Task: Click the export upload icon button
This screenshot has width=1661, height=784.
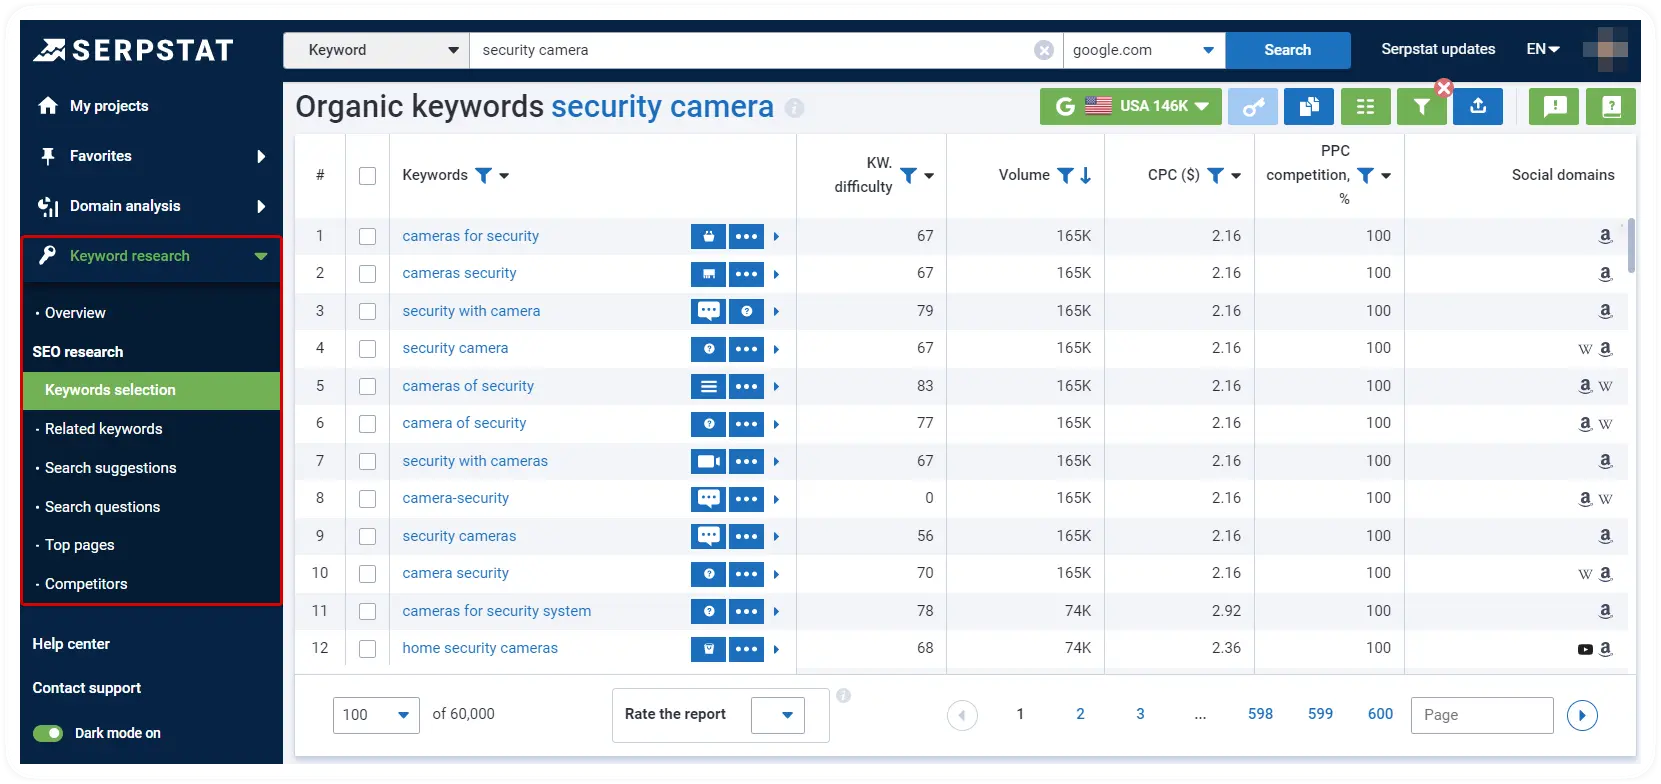Action: pos(1478,106)
